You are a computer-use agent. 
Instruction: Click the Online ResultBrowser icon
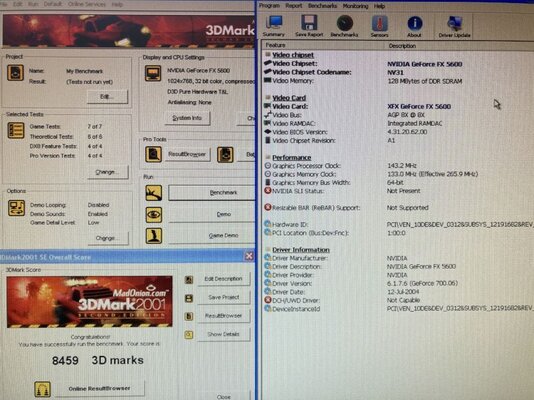(43, 389)
